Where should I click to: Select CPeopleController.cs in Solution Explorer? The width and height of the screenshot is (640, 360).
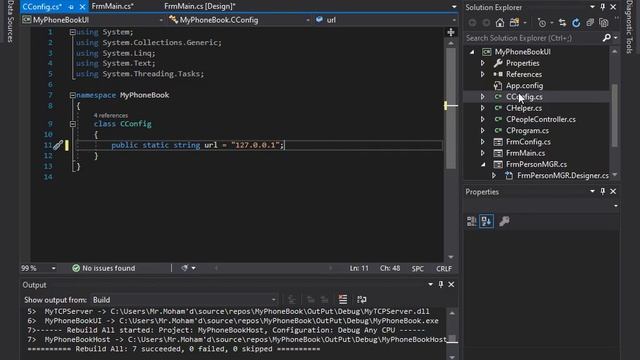pos(541,120)
